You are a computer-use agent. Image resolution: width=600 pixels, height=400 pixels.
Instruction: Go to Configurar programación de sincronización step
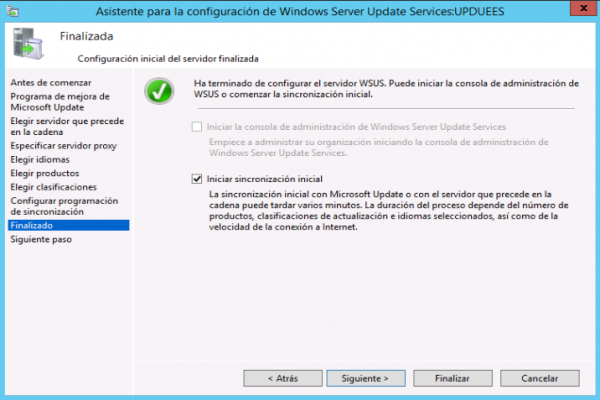click(x=64, y=206)
